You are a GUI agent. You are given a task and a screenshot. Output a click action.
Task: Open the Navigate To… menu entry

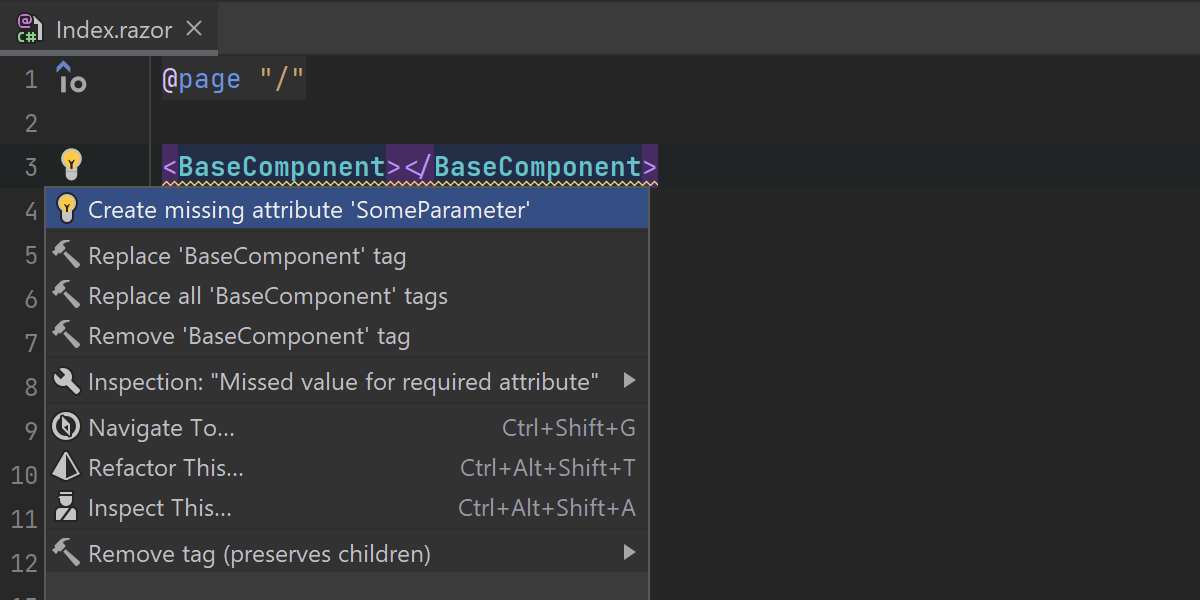162,428
